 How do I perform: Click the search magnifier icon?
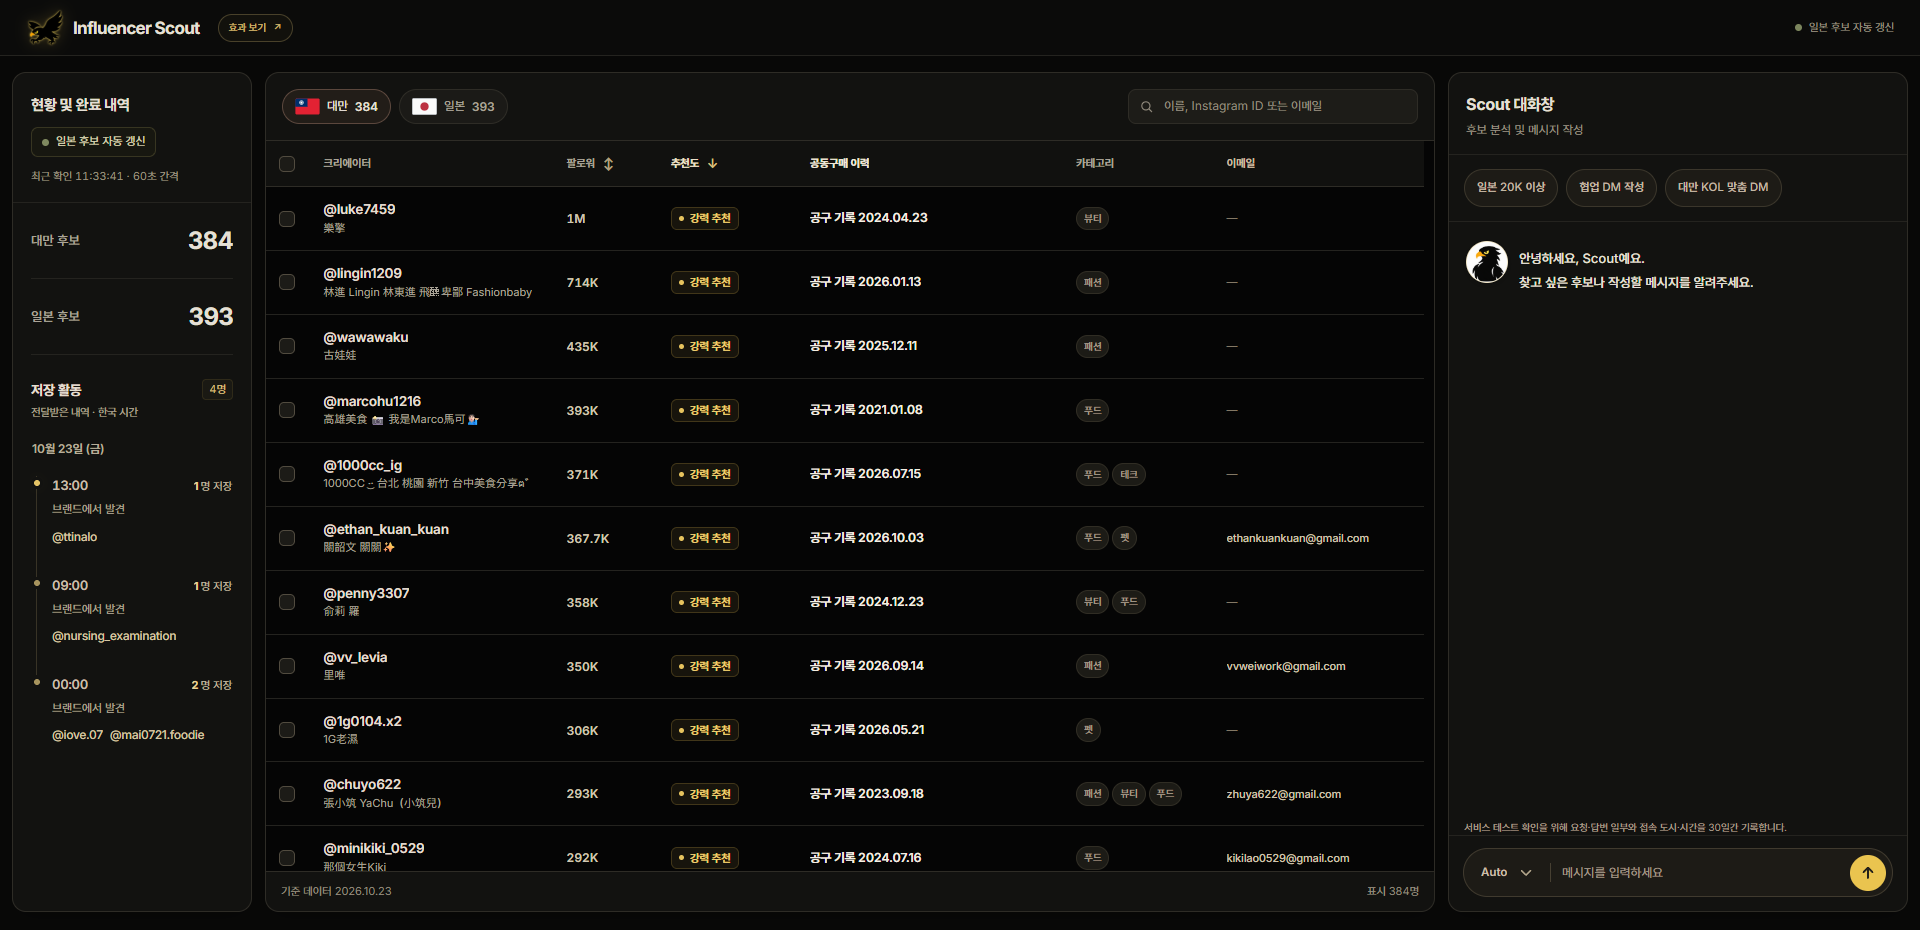pyautogui.click(x=1146, y=106)
